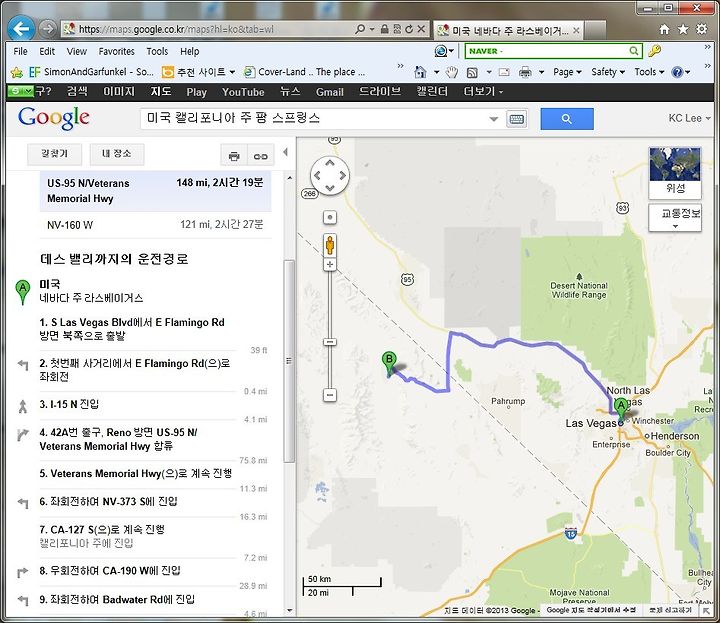Collapse side panel with the small left arrow

coord(286,152)
